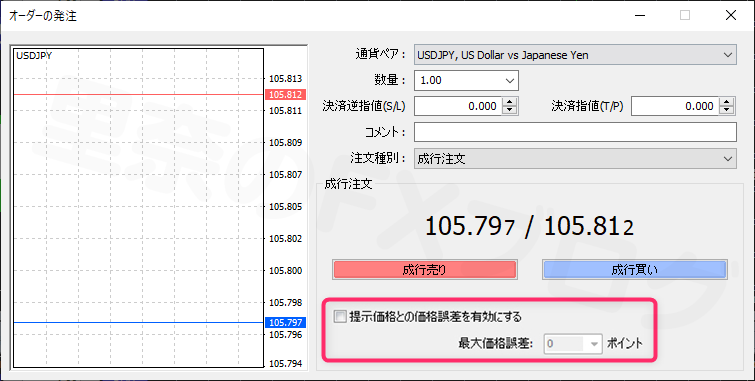Expand the 数量 1.00 combo box arrow
This screenshot has width=755, height=381.
510,81
